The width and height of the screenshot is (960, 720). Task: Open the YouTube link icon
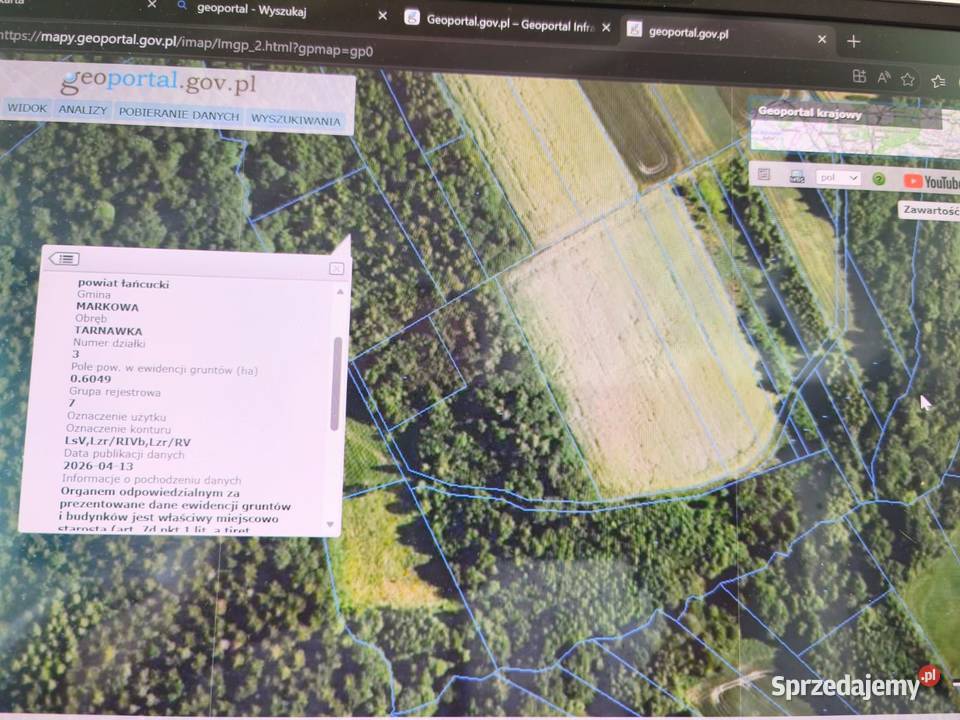[930, 182]
